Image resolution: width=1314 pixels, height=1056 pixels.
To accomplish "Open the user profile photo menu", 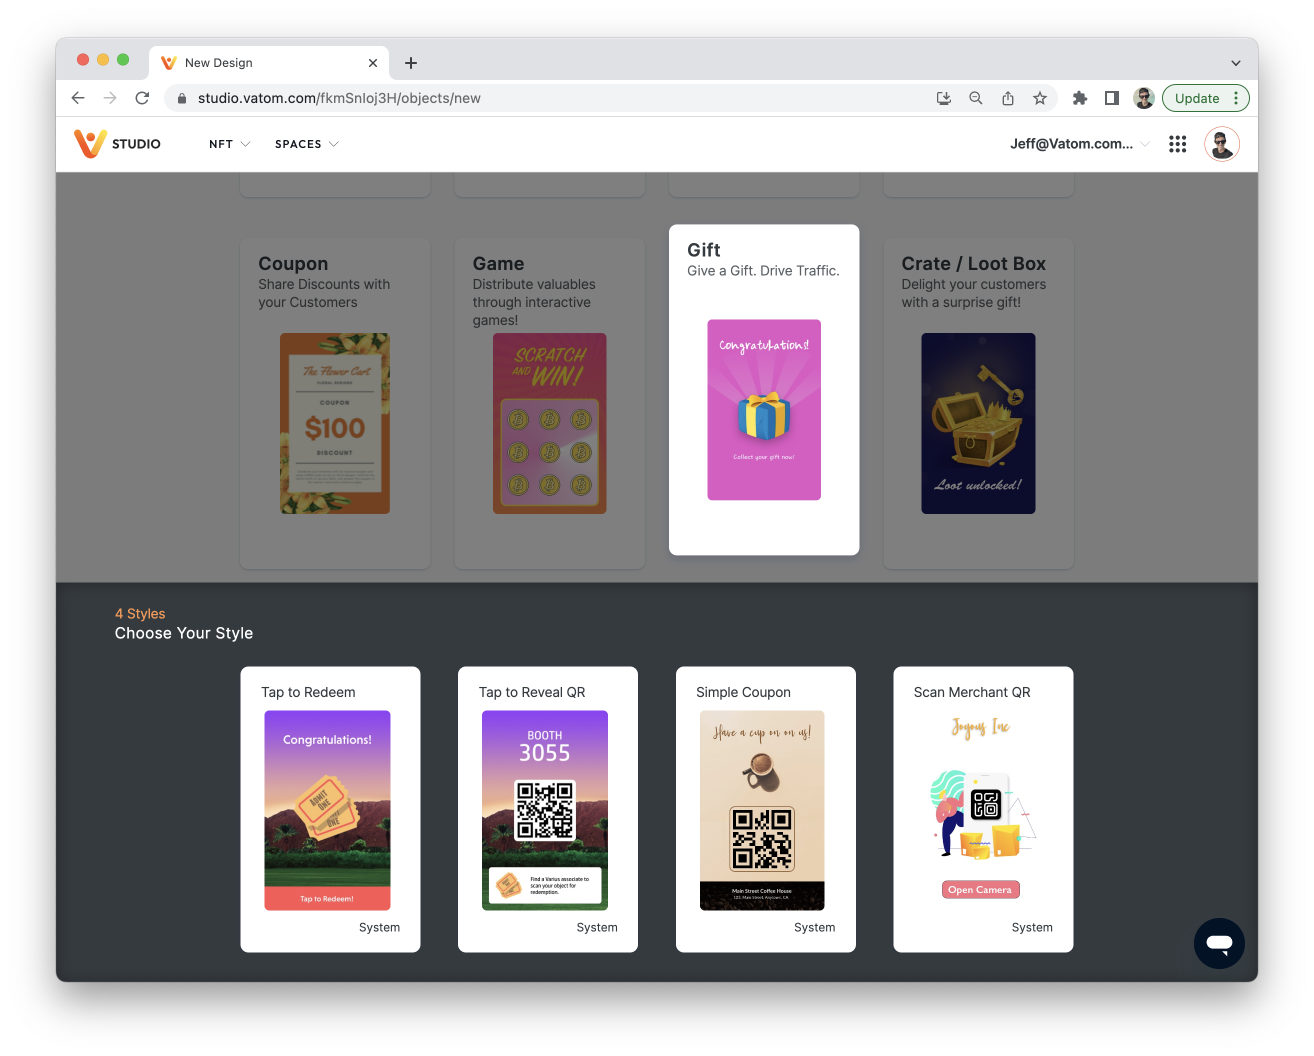I will pos(1222,144).
